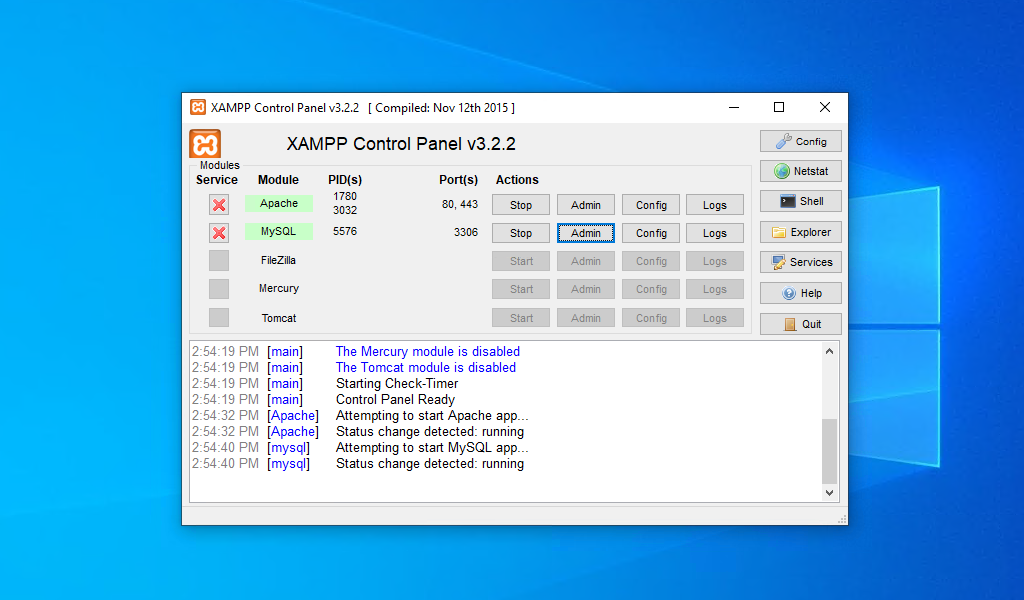Click the XAMPP orange logo in panel

coord(205,144)
